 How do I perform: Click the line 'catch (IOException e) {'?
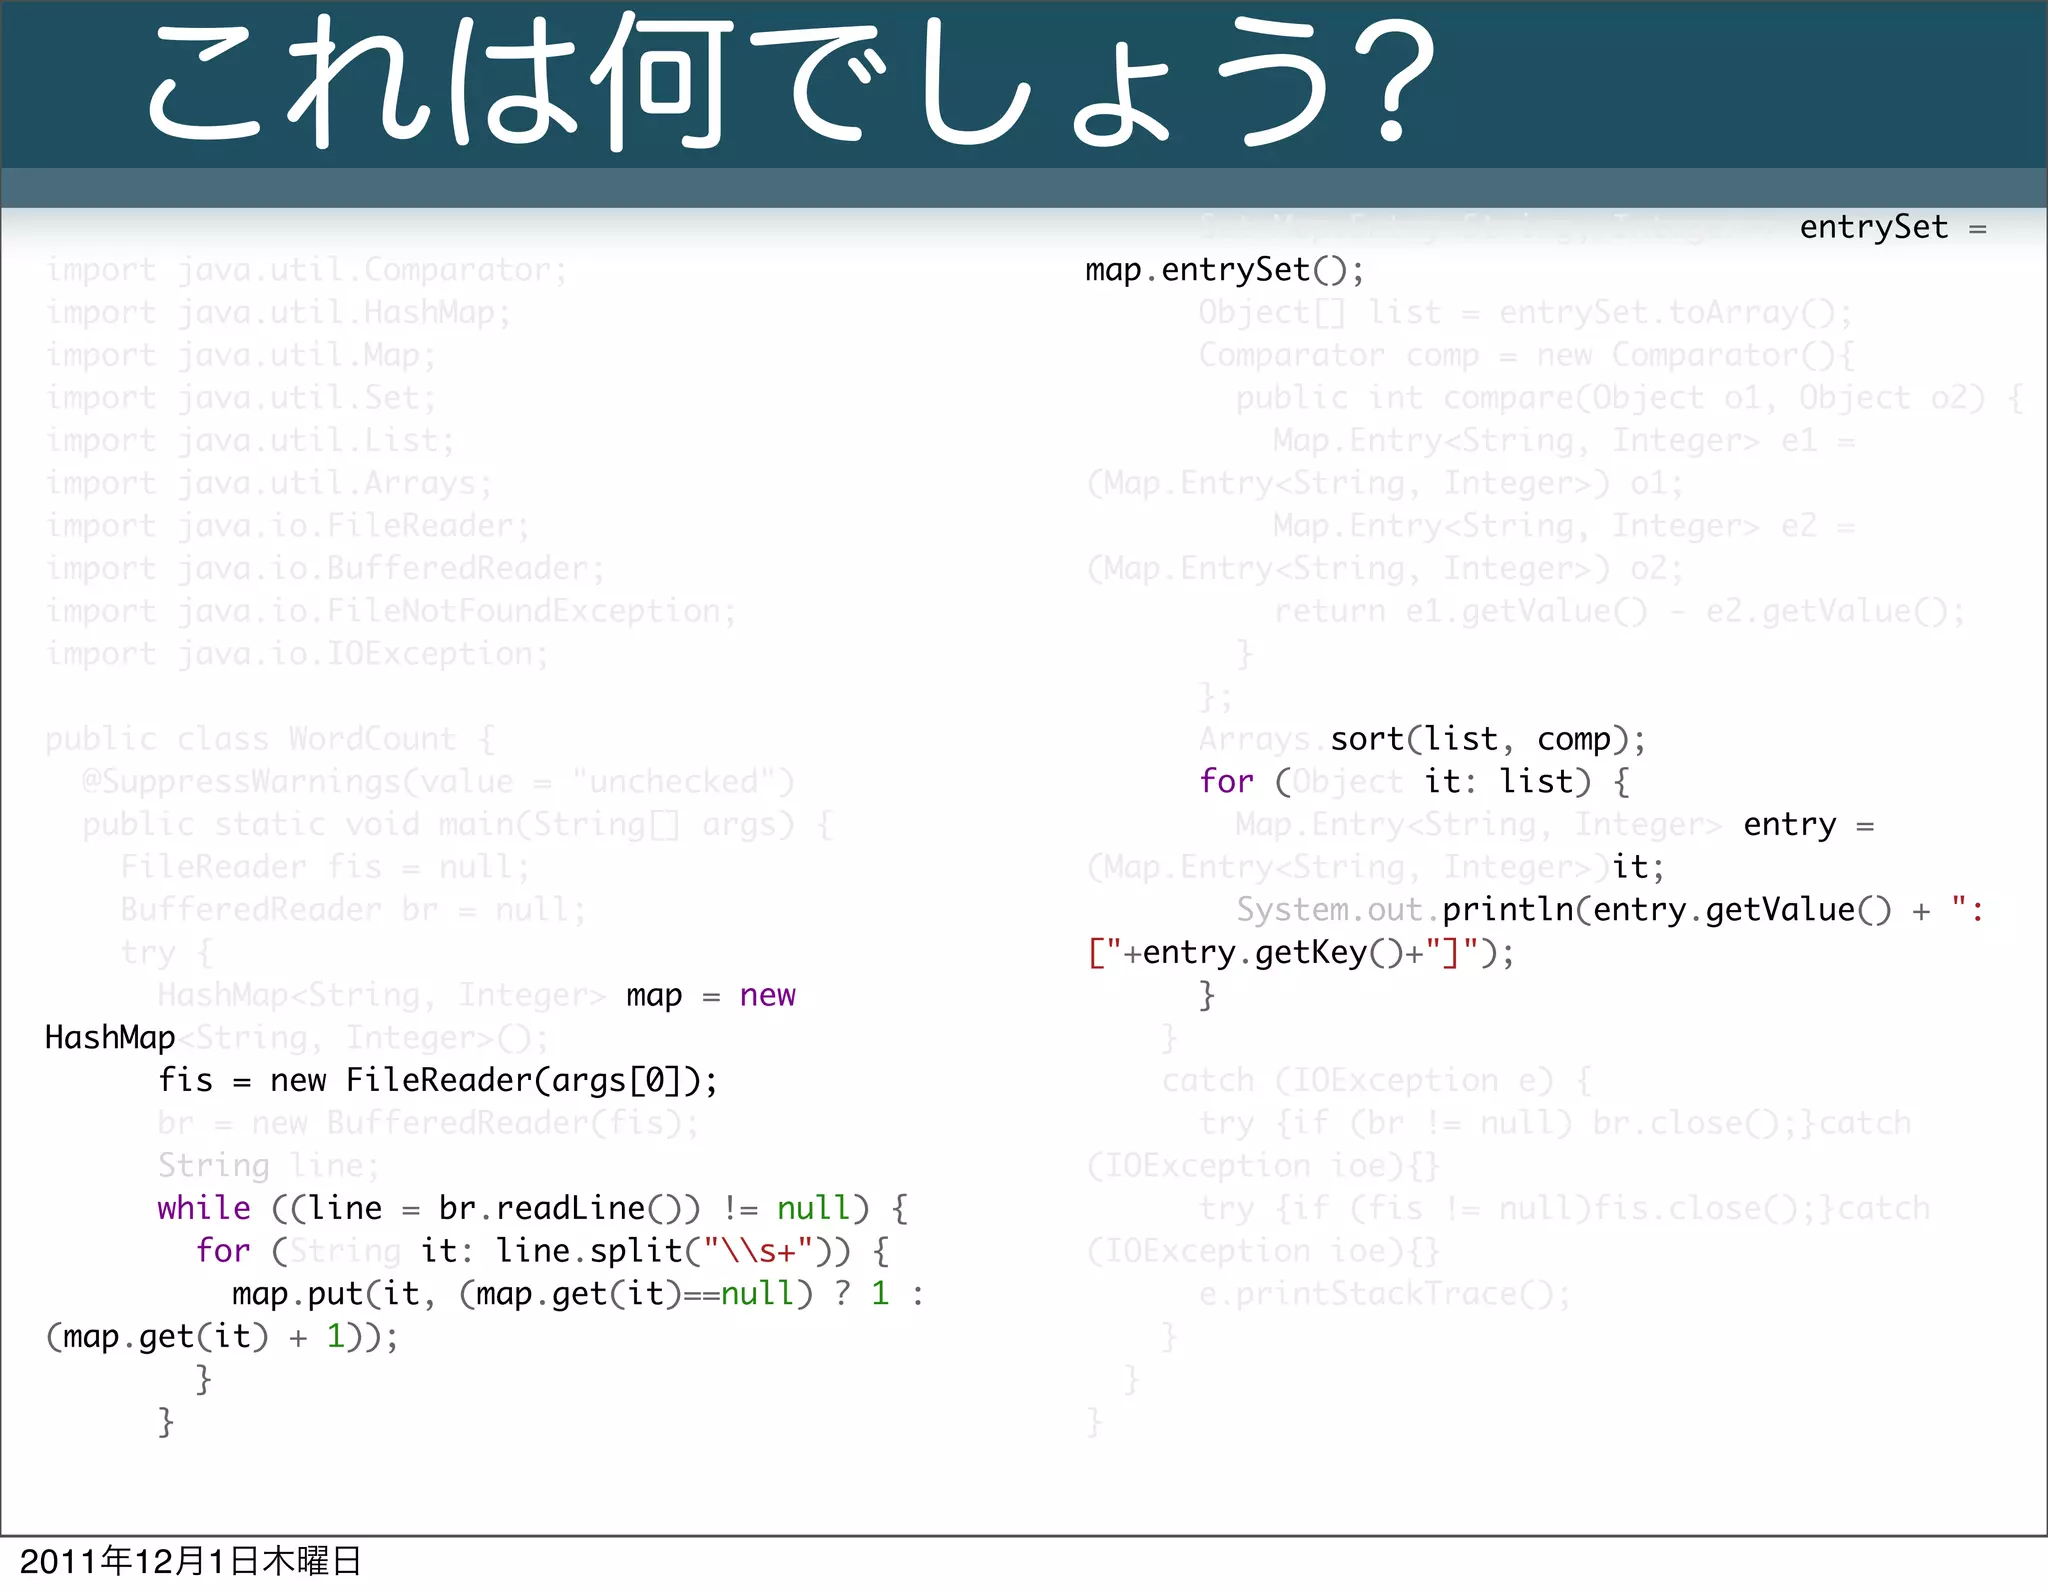[x=1375, y=1081]
